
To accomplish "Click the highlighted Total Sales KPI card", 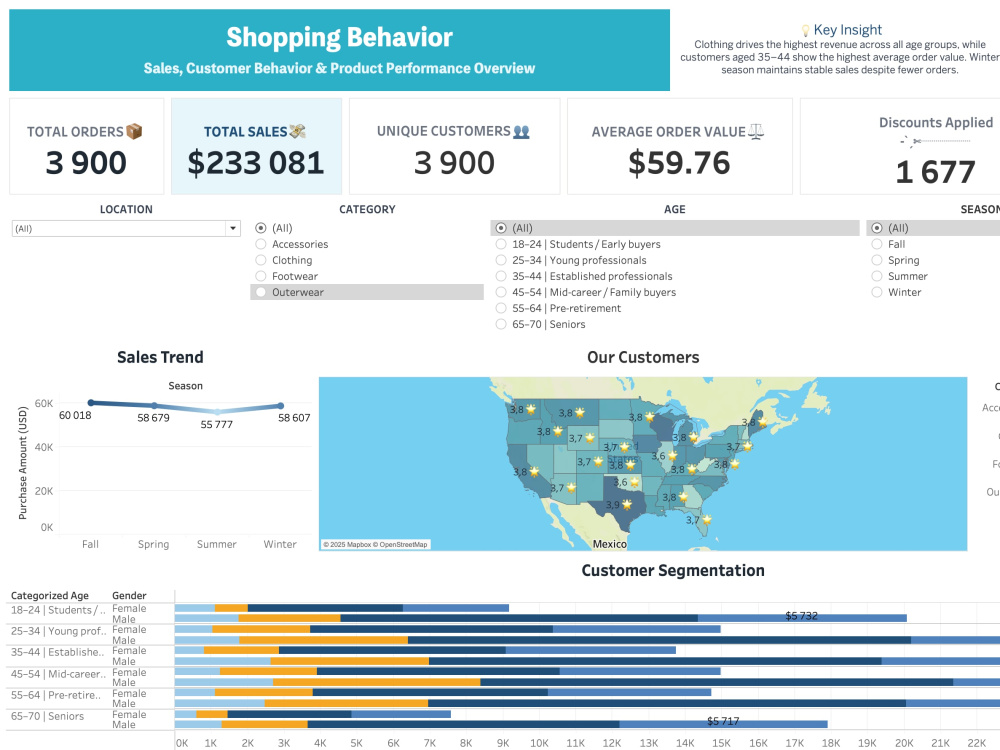I will pyautogui.click(x=256, y=146).
